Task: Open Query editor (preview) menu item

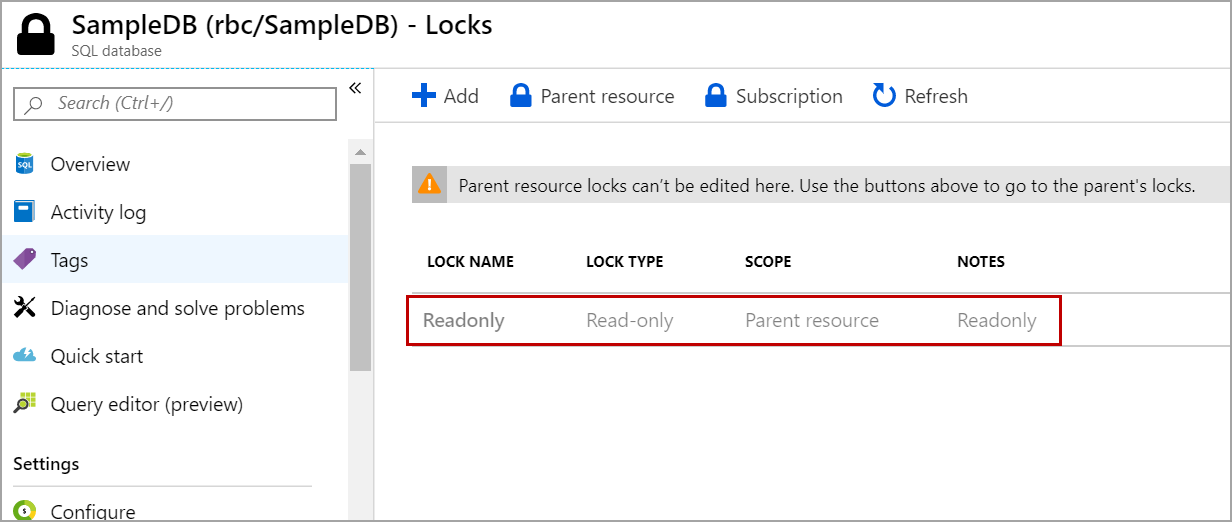Action: click(x=147, y=404)
